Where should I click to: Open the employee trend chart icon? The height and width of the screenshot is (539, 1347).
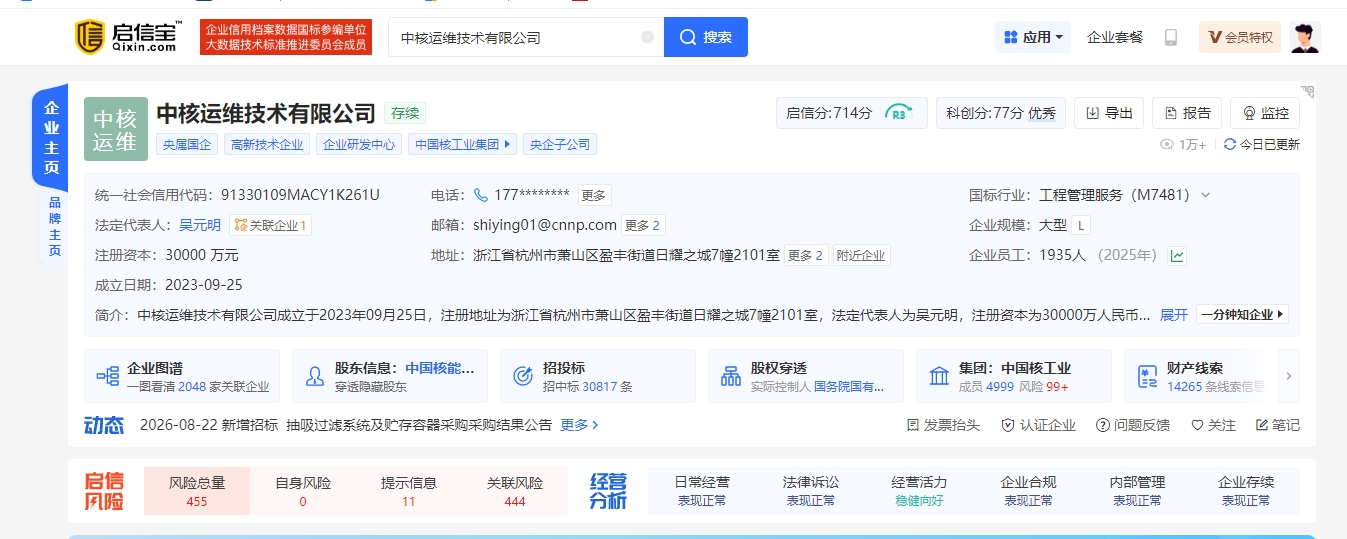1178,255
